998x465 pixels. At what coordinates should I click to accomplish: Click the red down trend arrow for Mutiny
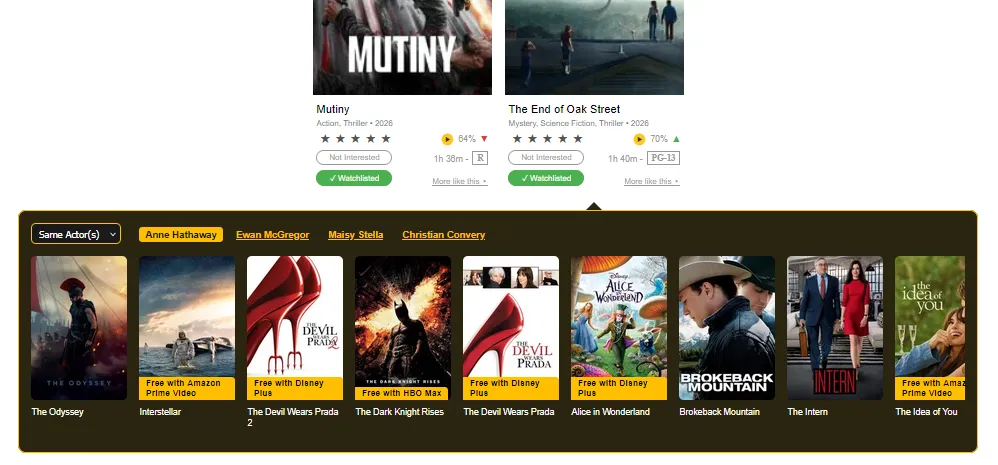(x=484, y=139)
